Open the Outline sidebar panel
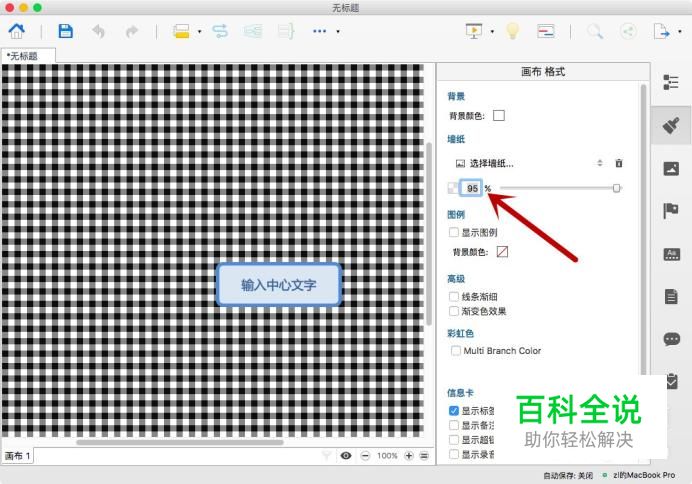The width and height of the screenshot is (692, 484). tap(671, 82)
